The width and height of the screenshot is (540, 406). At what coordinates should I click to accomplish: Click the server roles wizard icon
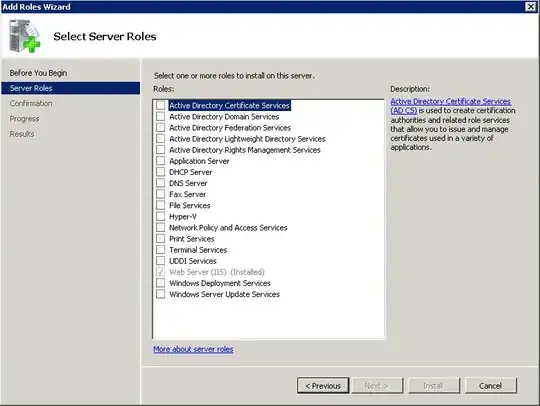point(24,36)
